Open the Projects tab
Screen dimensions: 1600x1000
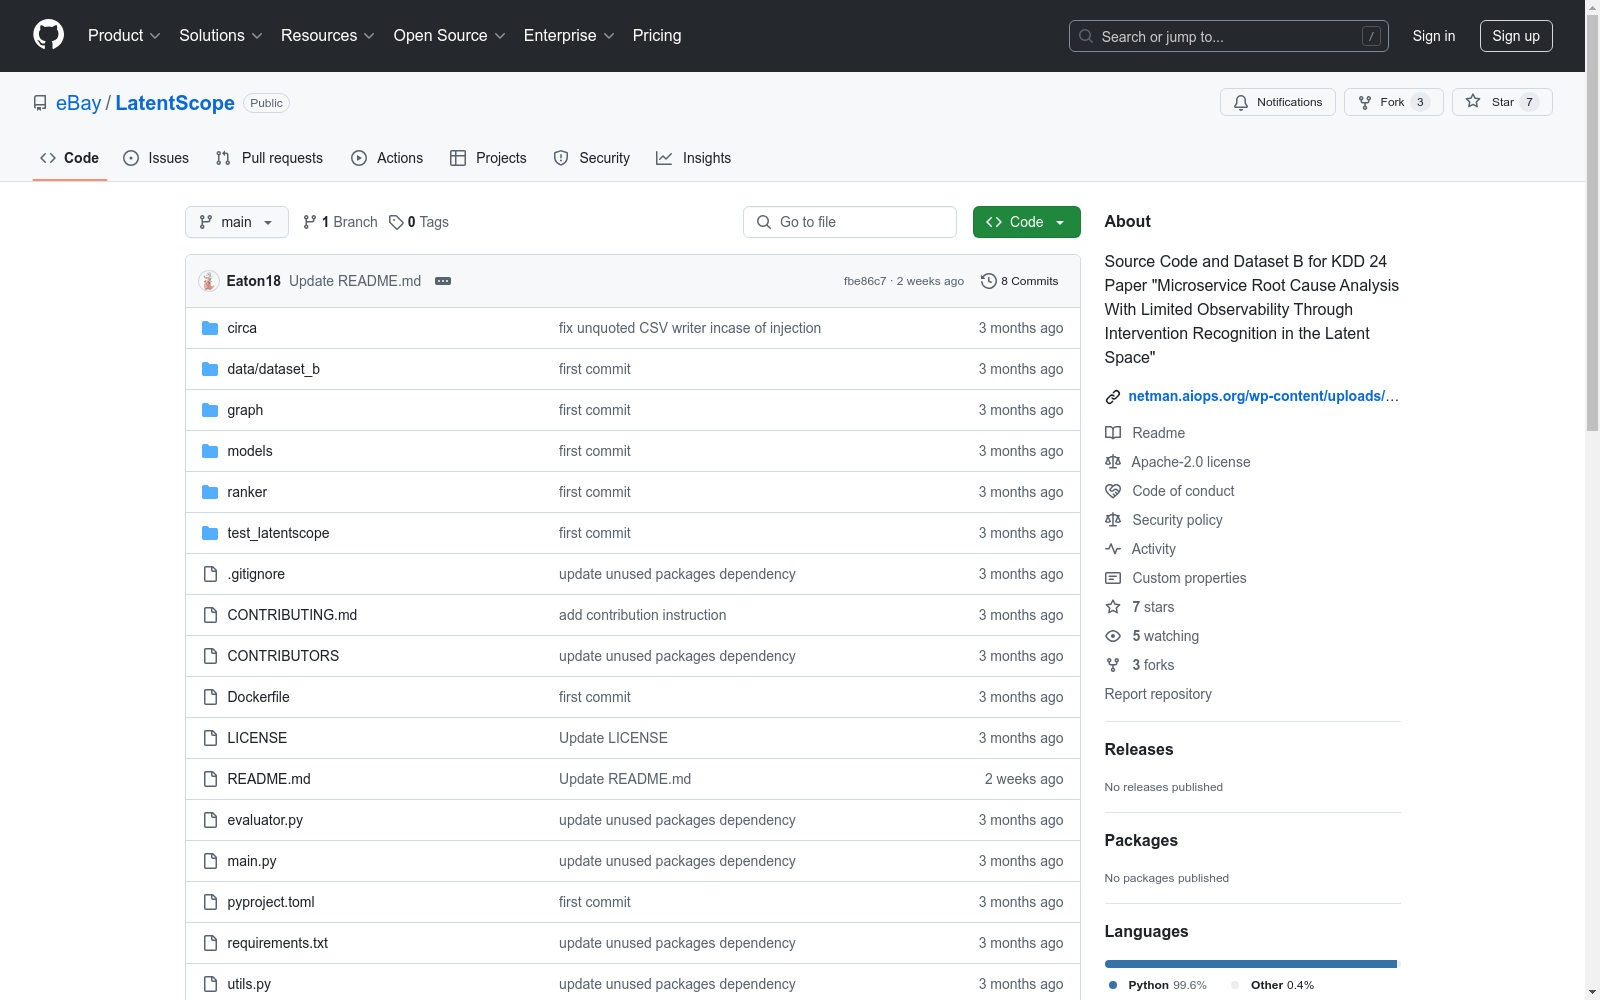point(488,158)
